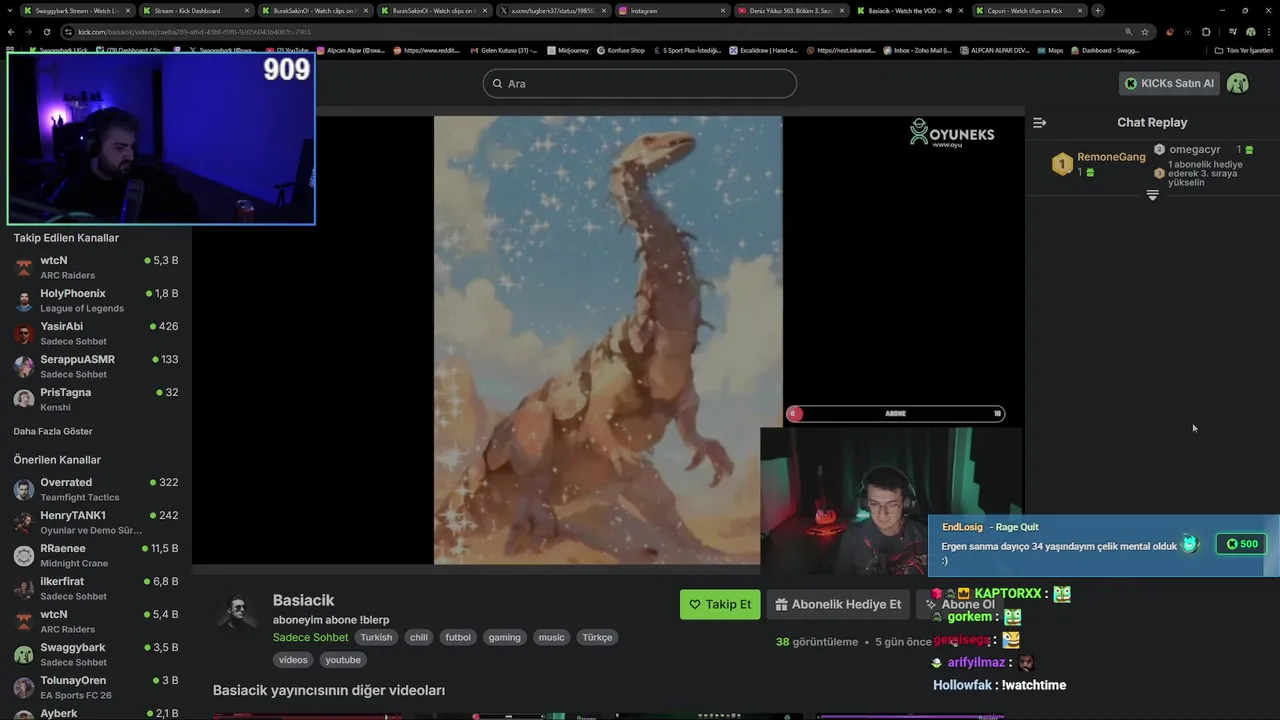
Task: Click the browser back arrow
Action: [x=11, y=32]
